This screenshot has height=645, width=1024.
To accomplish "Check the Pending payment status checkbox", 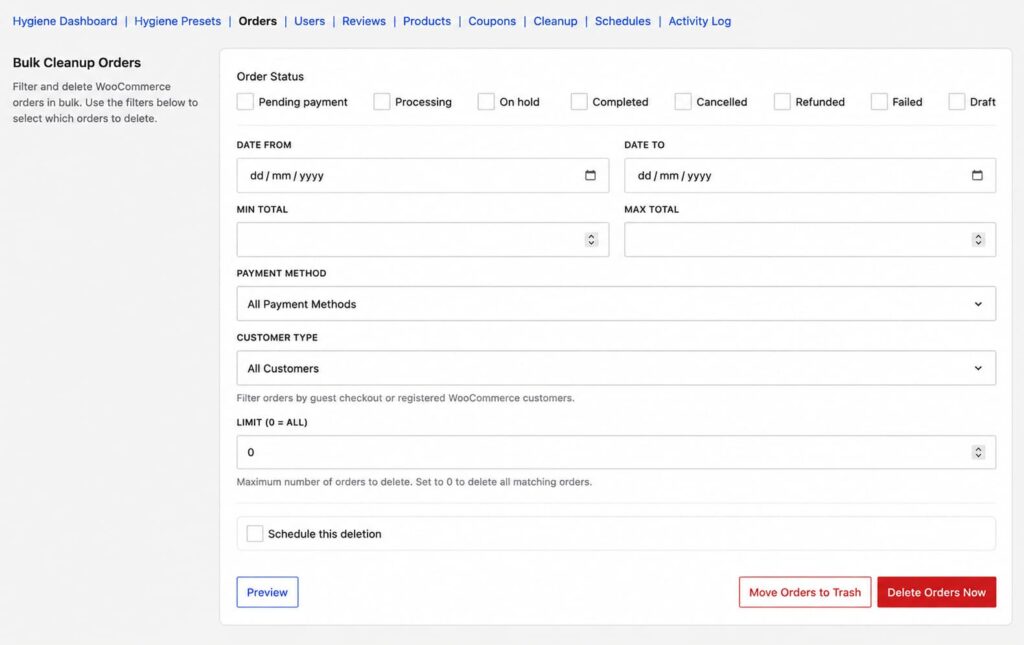I will coord(245,102).
